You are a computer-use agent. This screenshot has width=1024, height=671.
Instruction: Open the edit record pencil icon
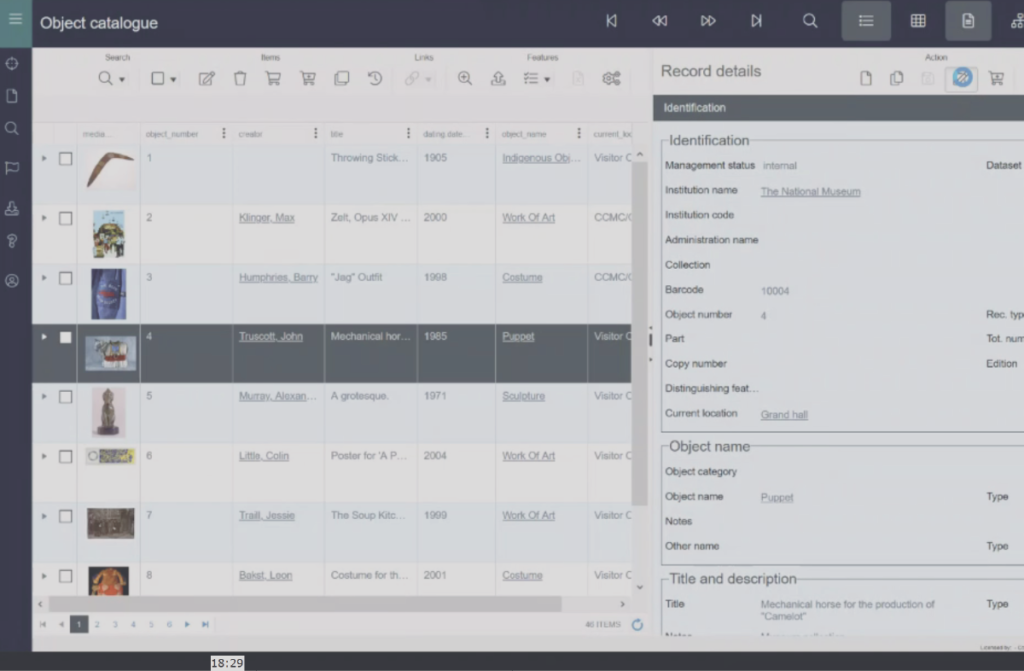pyautogui.click(x=206, y=78)
